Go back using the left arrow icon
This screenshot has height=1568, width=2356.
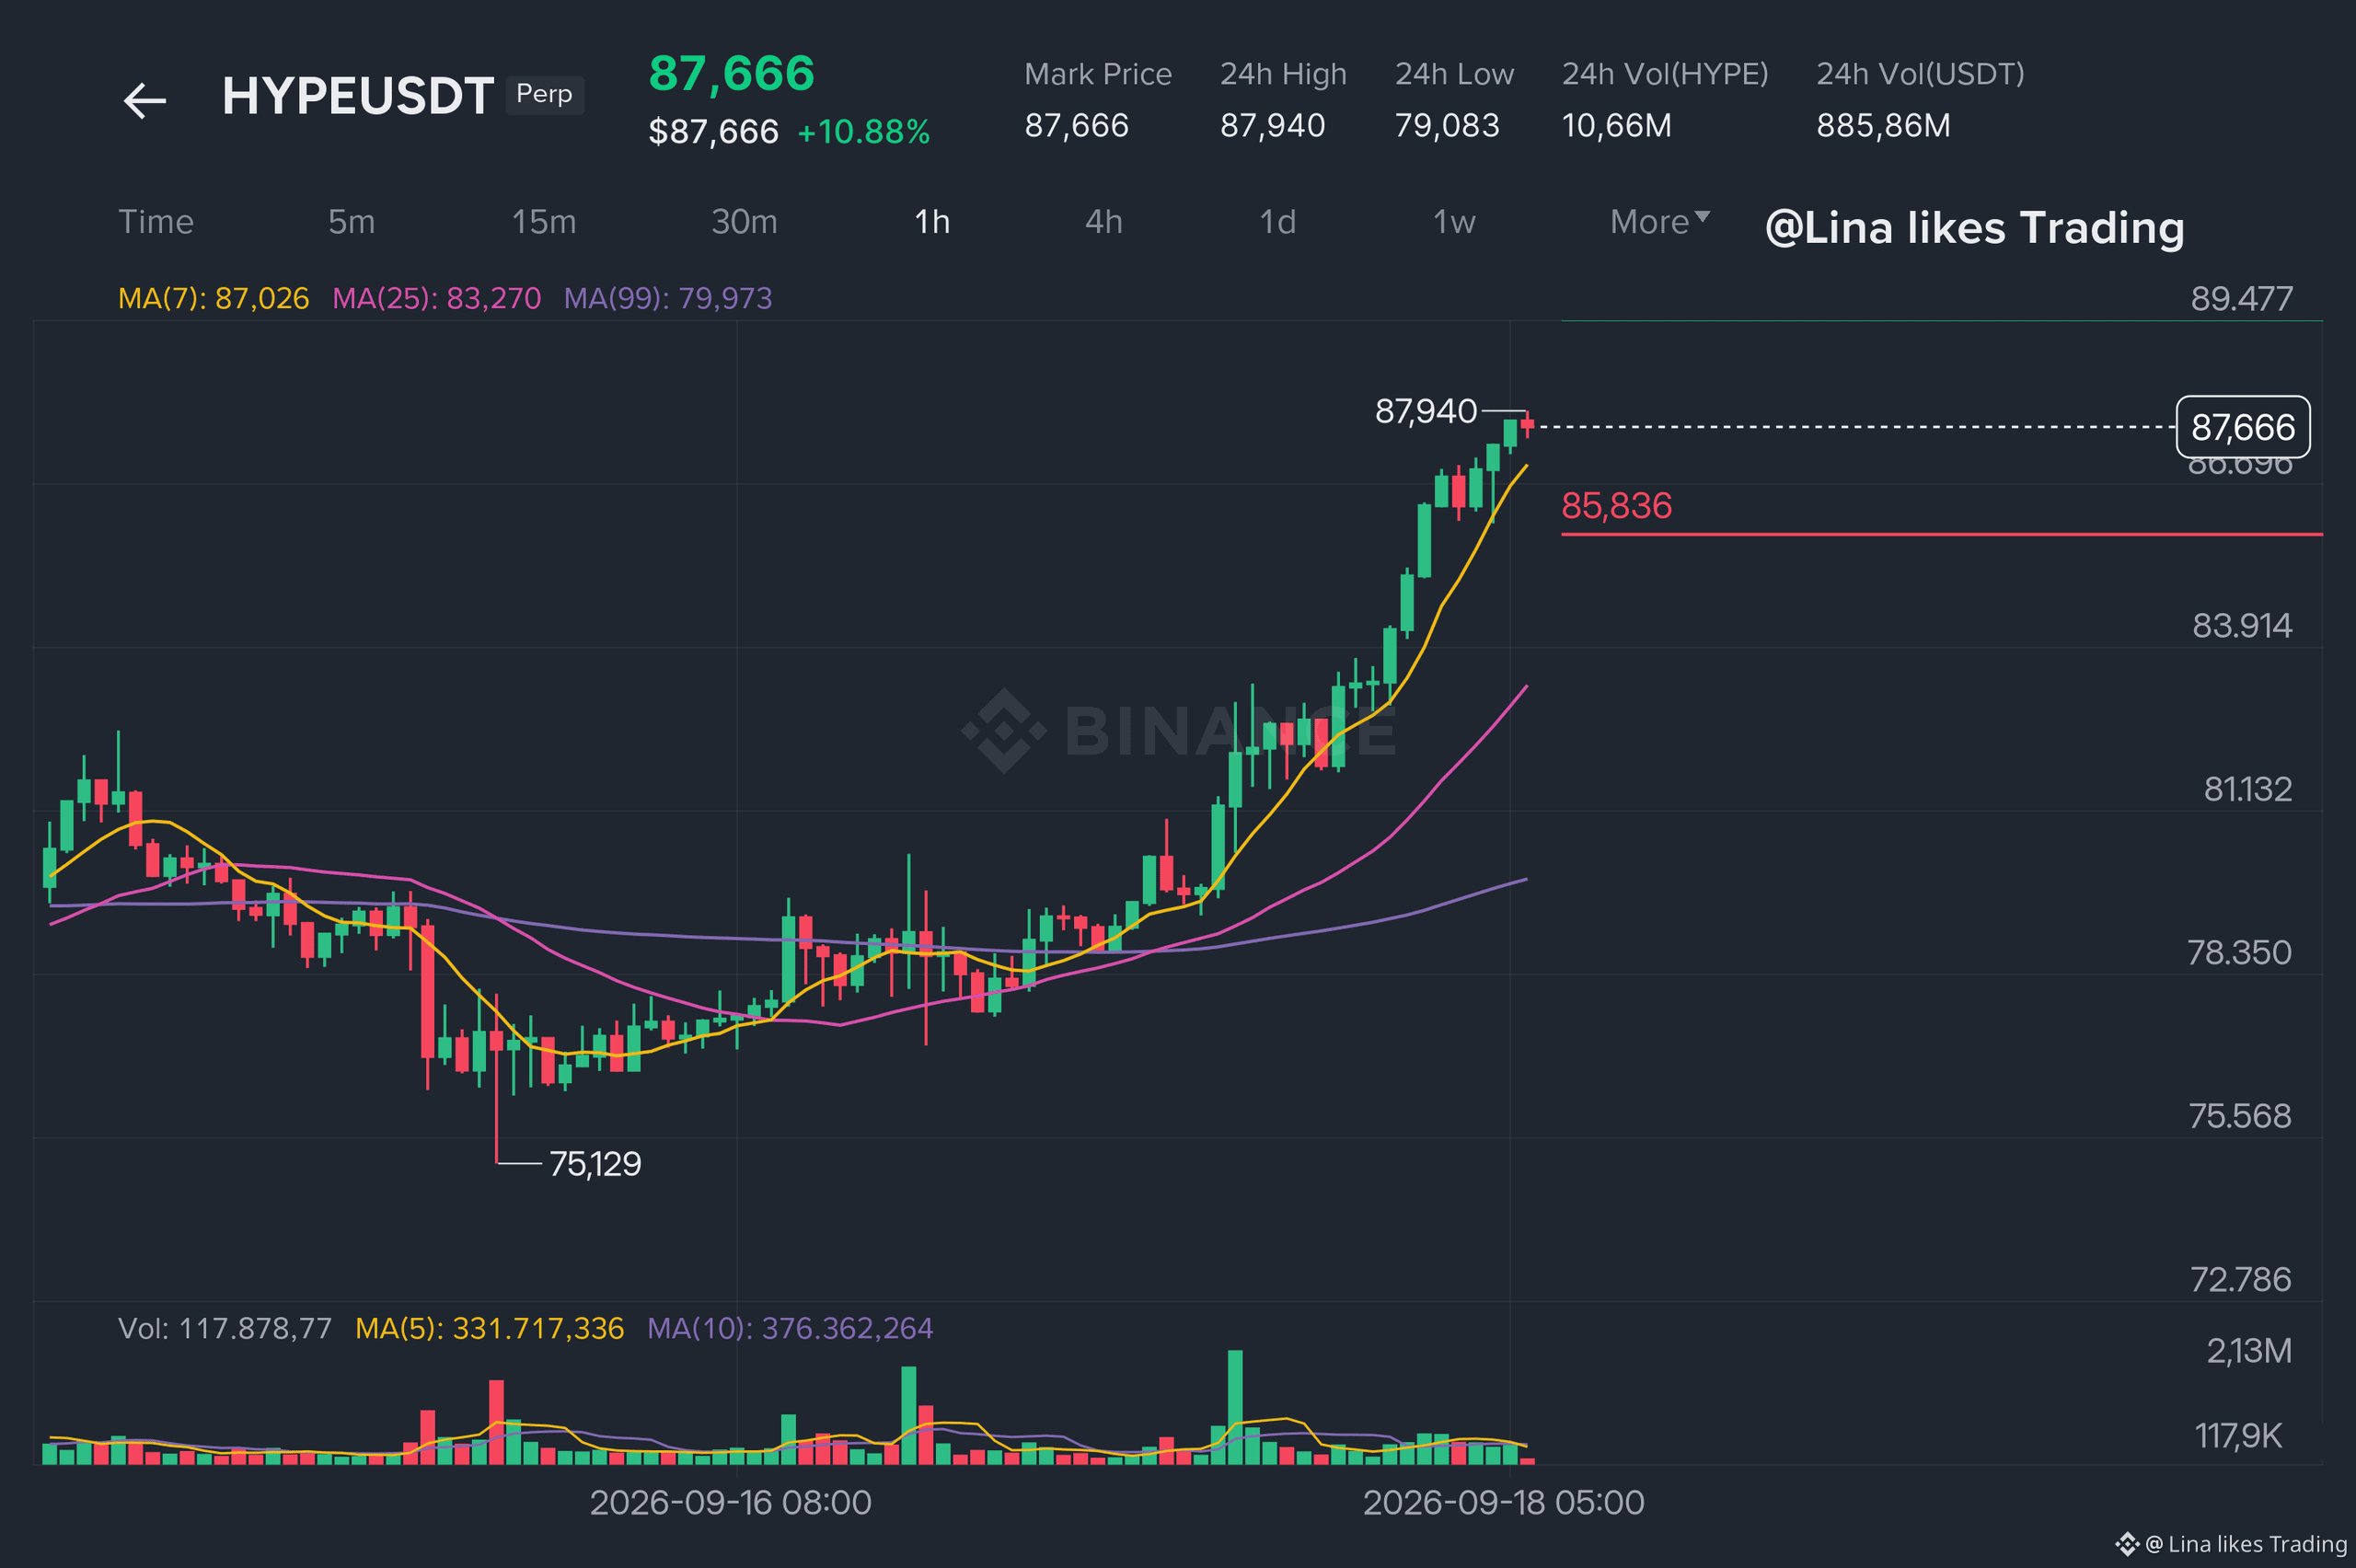(144, 100)
